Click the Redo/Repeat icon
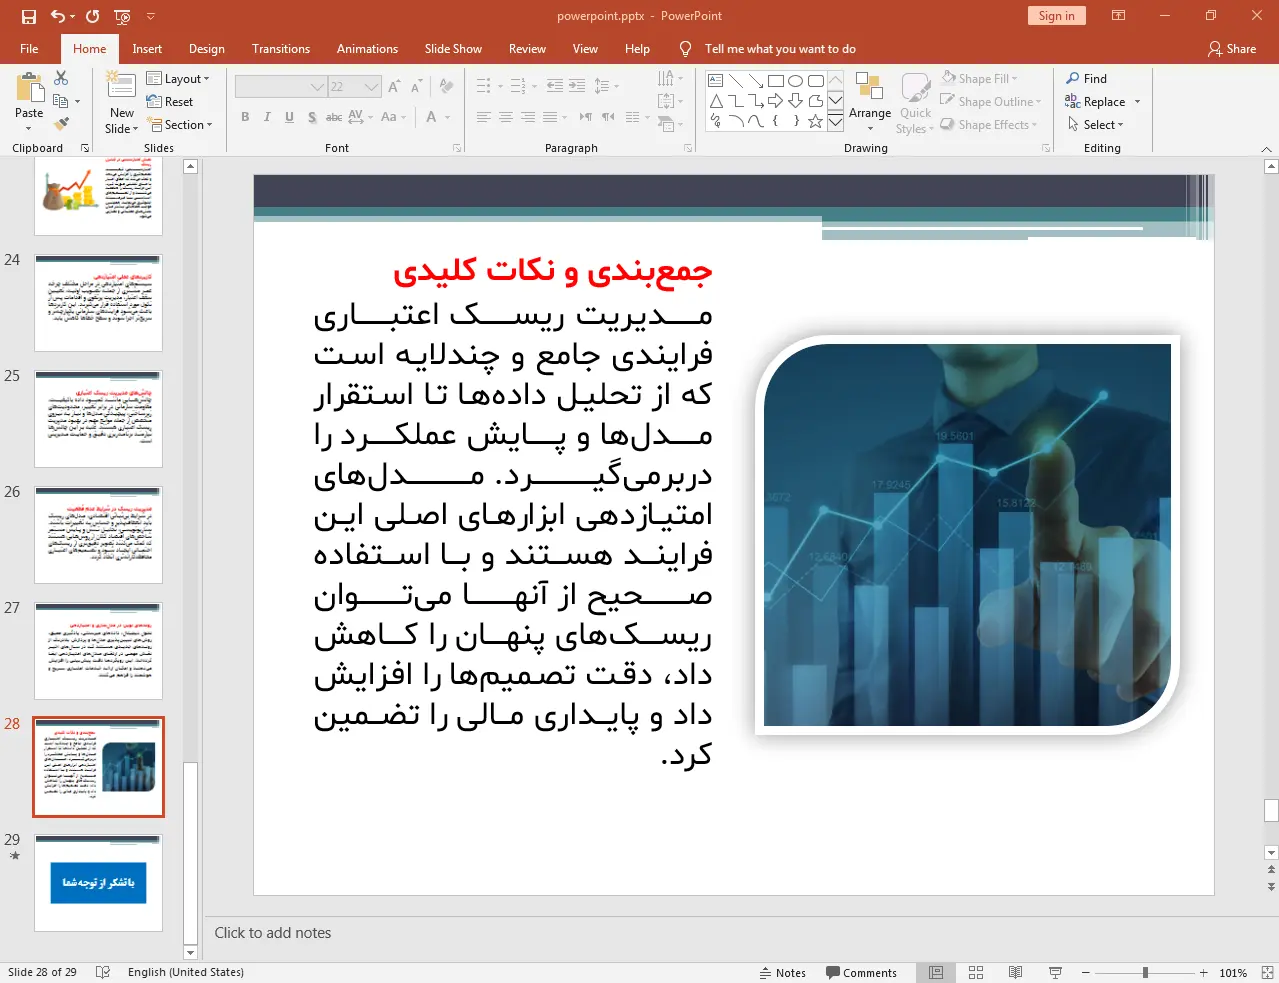The height and width of the screenshot is (983, 1279). pyautogui.click(x=93, y=16)
